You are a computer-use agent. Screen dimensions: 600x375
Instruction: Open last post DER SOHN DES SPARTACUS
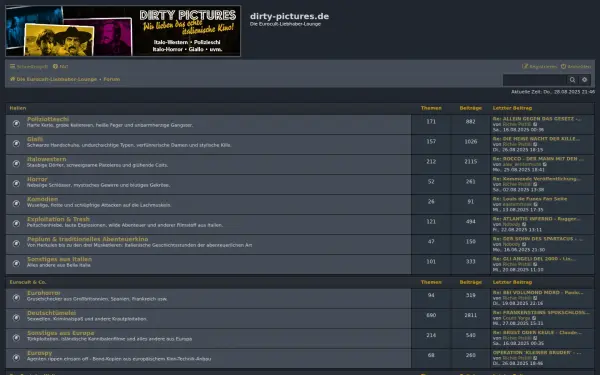(x=538, y=239)
